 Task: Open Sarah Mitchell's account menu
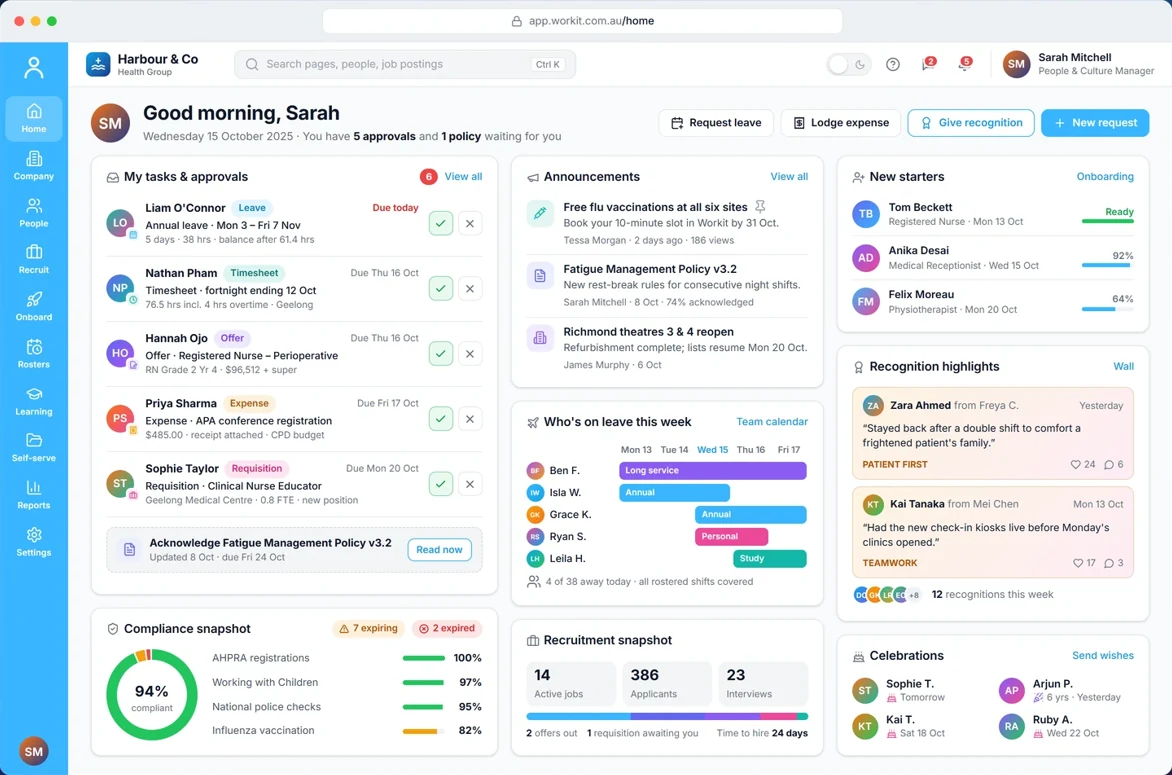pos(1079,64)
